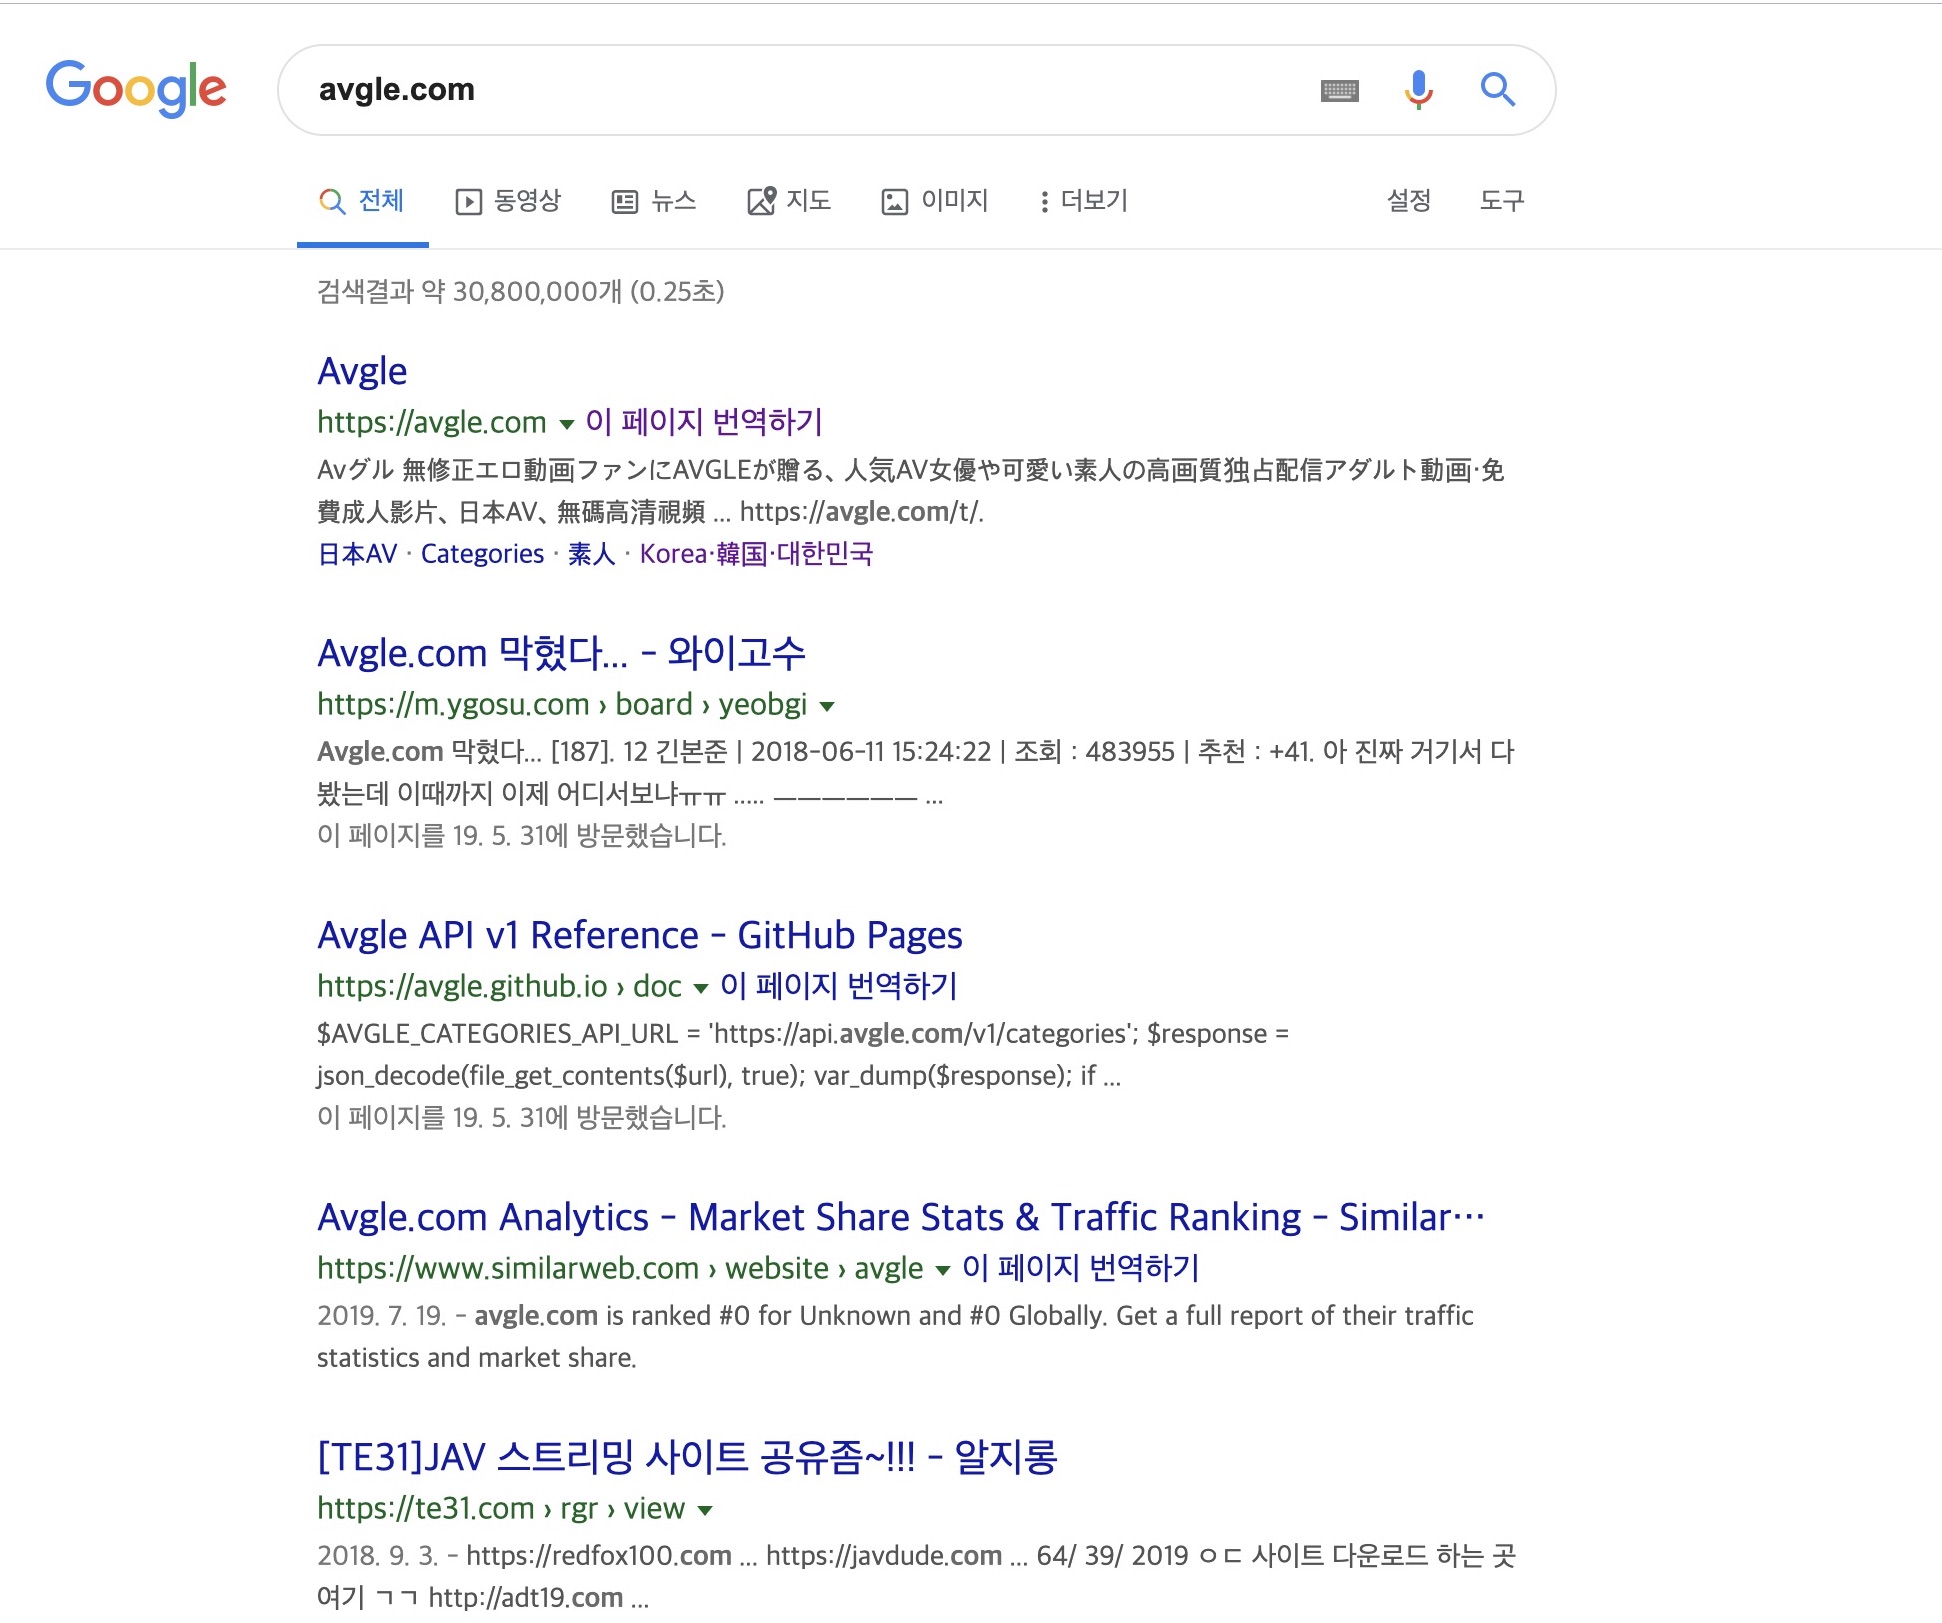This screenshot has height=1623, width=1942.
Task: Start voice search with microphone icon
Action: coord(1418,90)
